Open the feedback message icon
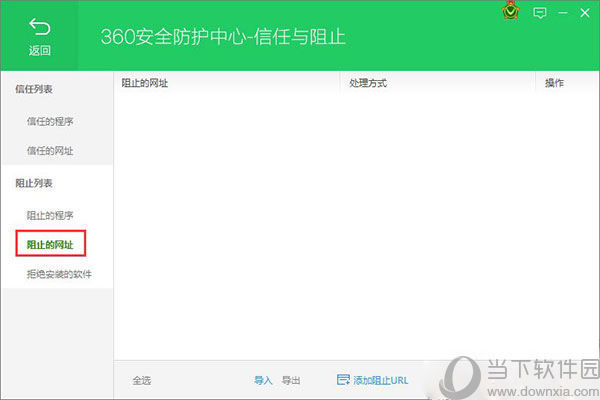The image size is (600, 400). click(x=540, y=13)
